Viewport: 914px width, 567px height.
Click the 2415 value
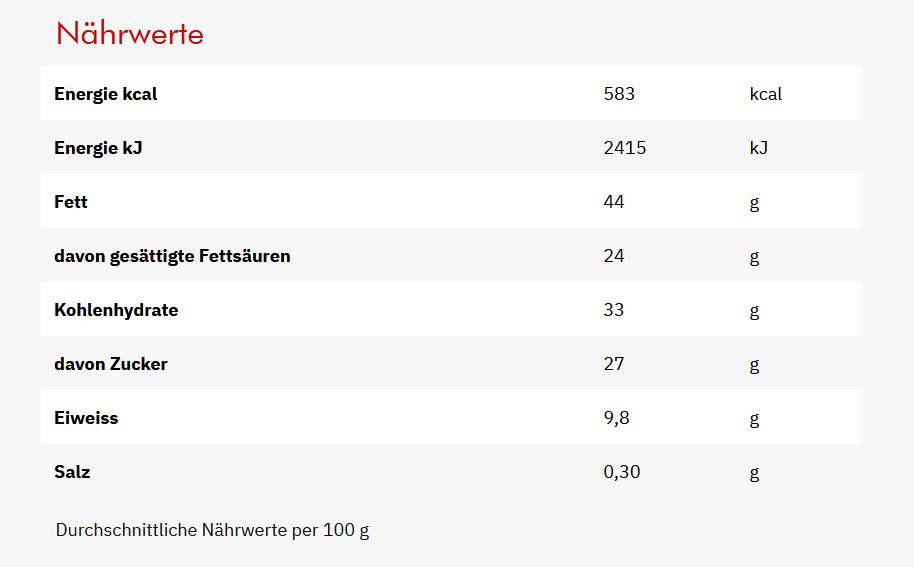[x=625, y=148]
